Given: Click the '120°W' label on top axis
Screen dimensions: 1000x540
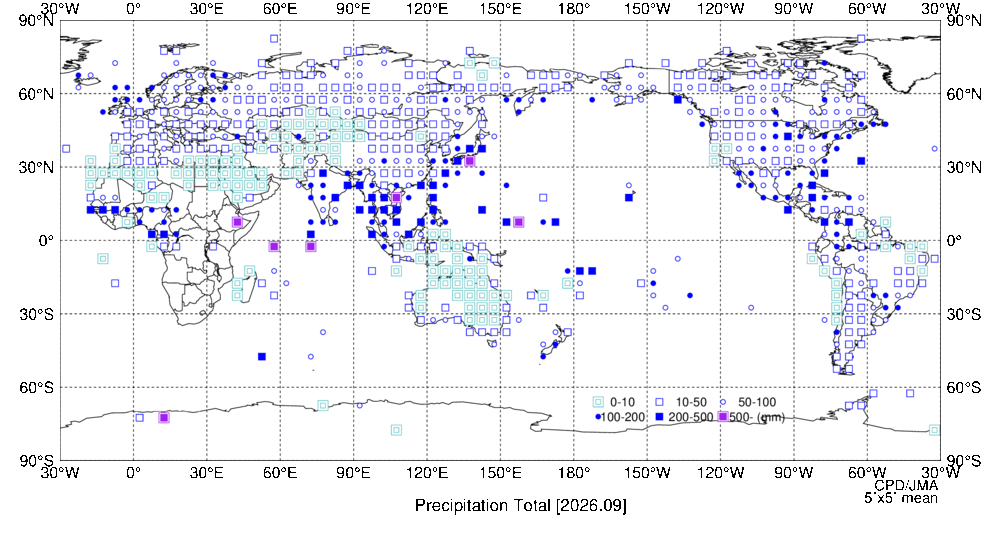Looking at the screenshot, I should coord(721,9).
